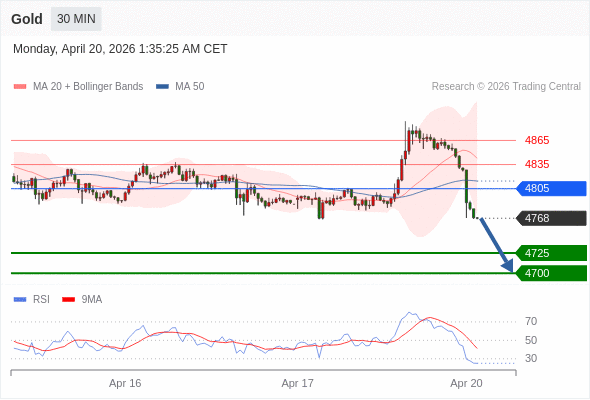Click the 4835 resistance level label

[x=537, y=164]
